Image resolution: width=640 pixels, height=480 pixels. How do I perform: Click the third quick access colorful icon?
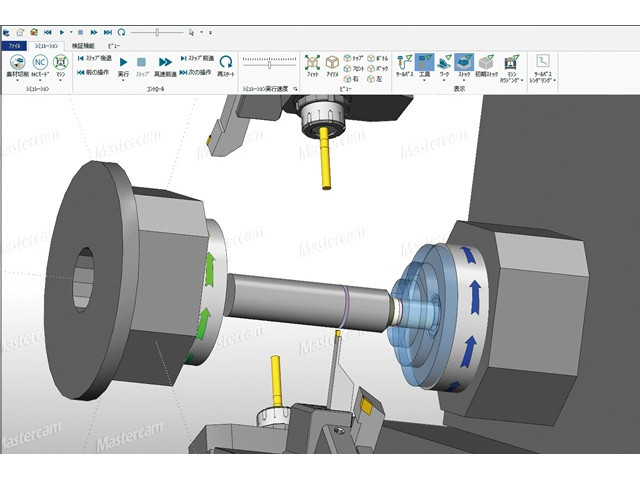(34, 32)
